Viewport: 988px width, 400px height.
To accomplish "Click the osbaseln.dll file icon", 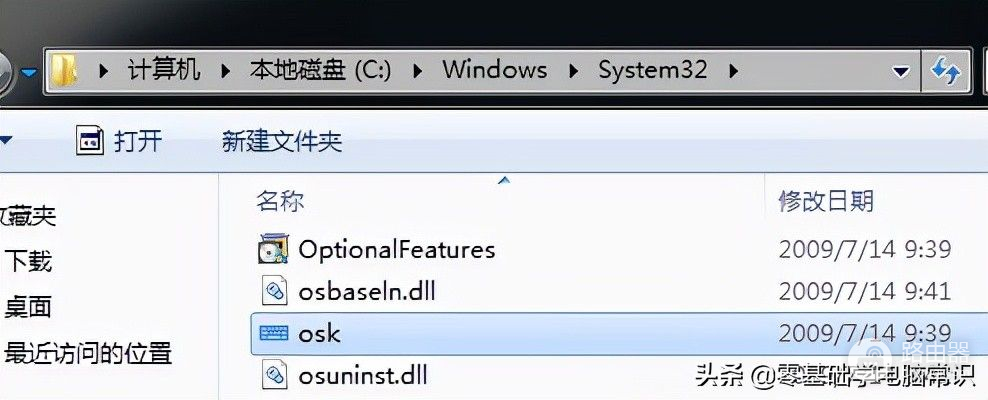I will coord(273,291).
